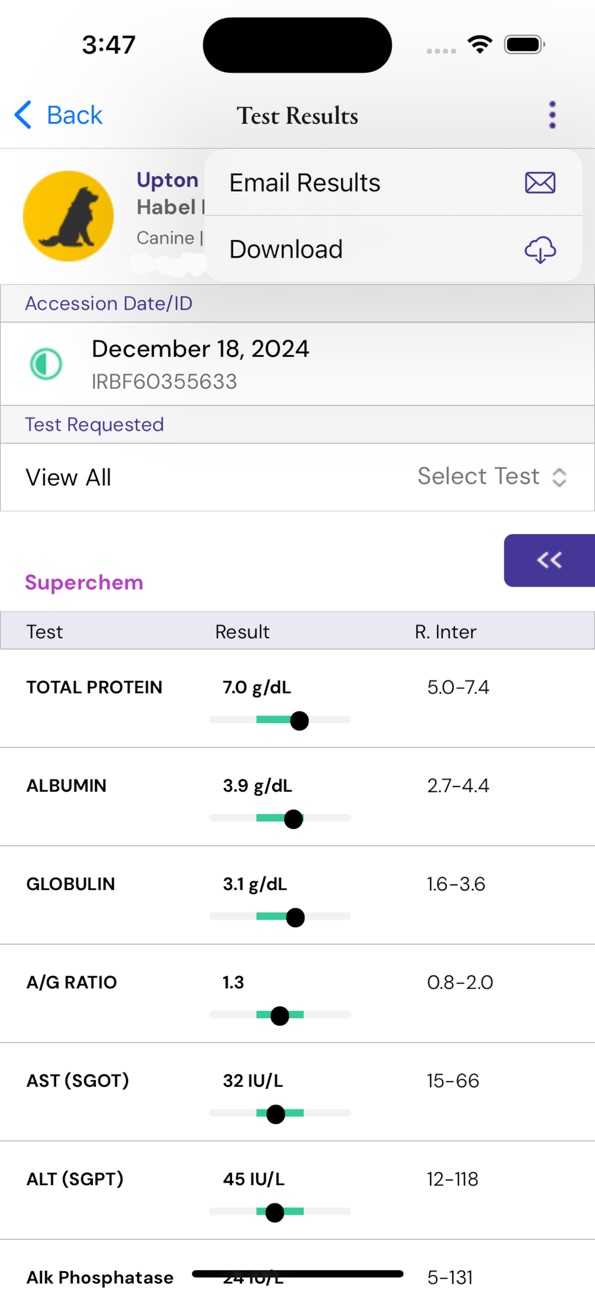Tap the Albumin result slider dot
Image resolution: width=595 pixels, height=1290 pixels.
click(x=293, y=819)
